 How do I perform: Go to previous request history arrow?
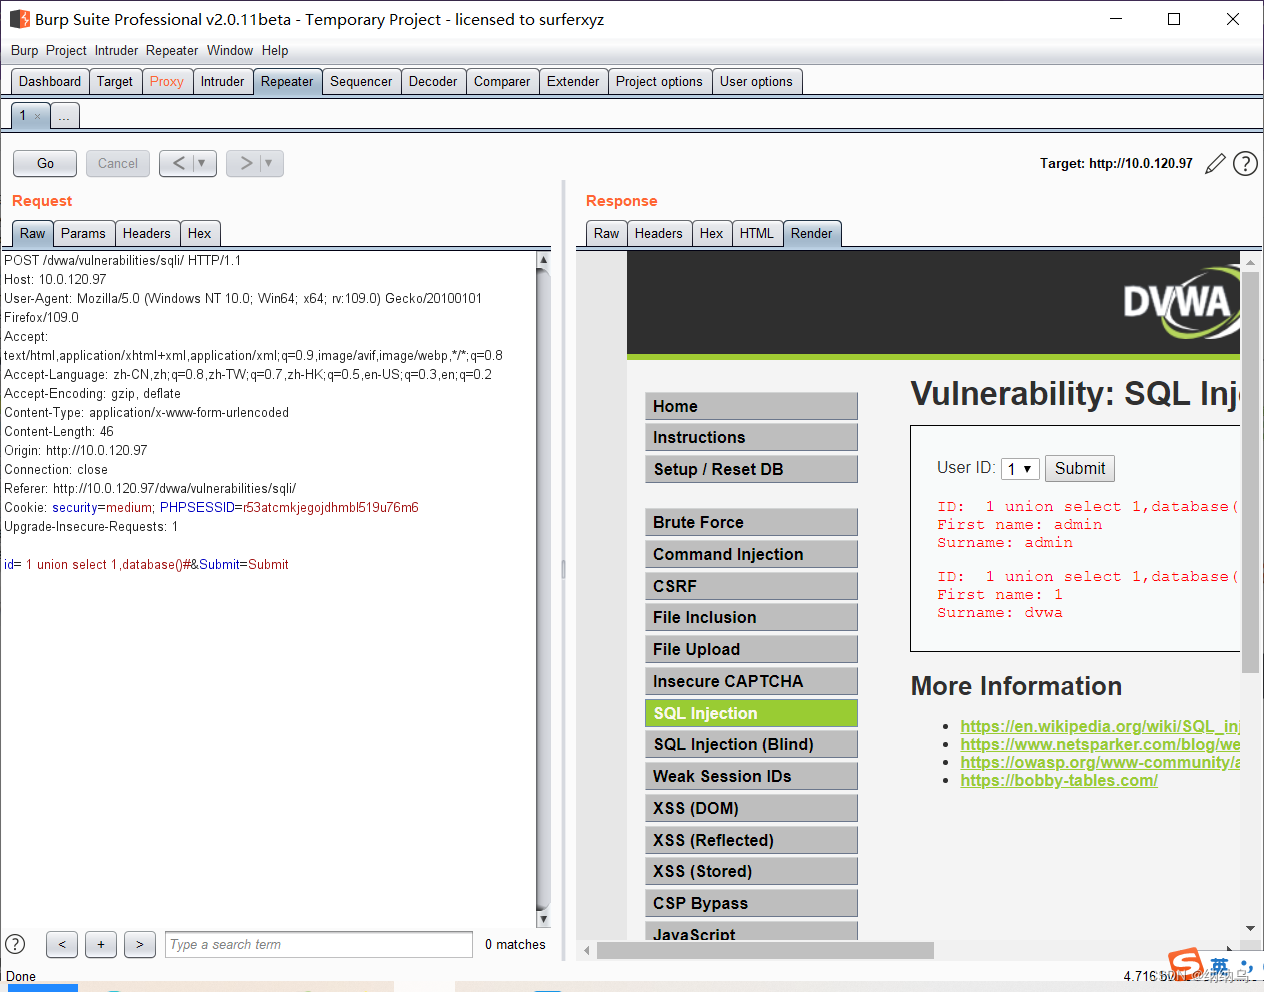[x=178, y=163]
